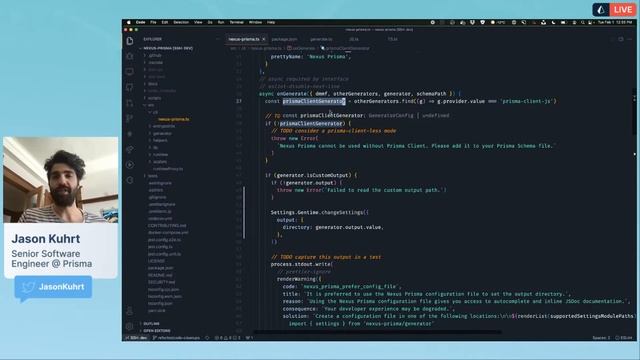Click the SSH: dev remote indicator
640x360 pixels.
pyautogui.click(x=136, y=338)
